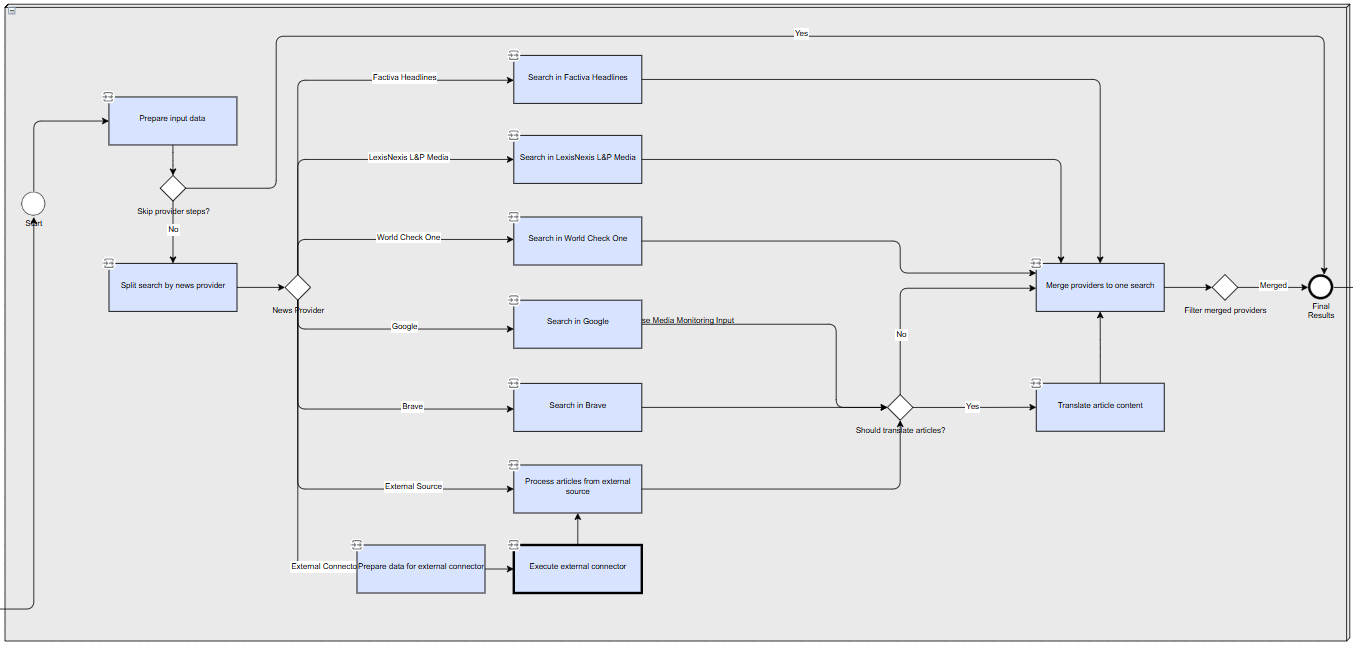The width and height of the screenshot is (1353, 648).
Task: Click the marker icon on Process articles from external source
Action: (513, 464)
